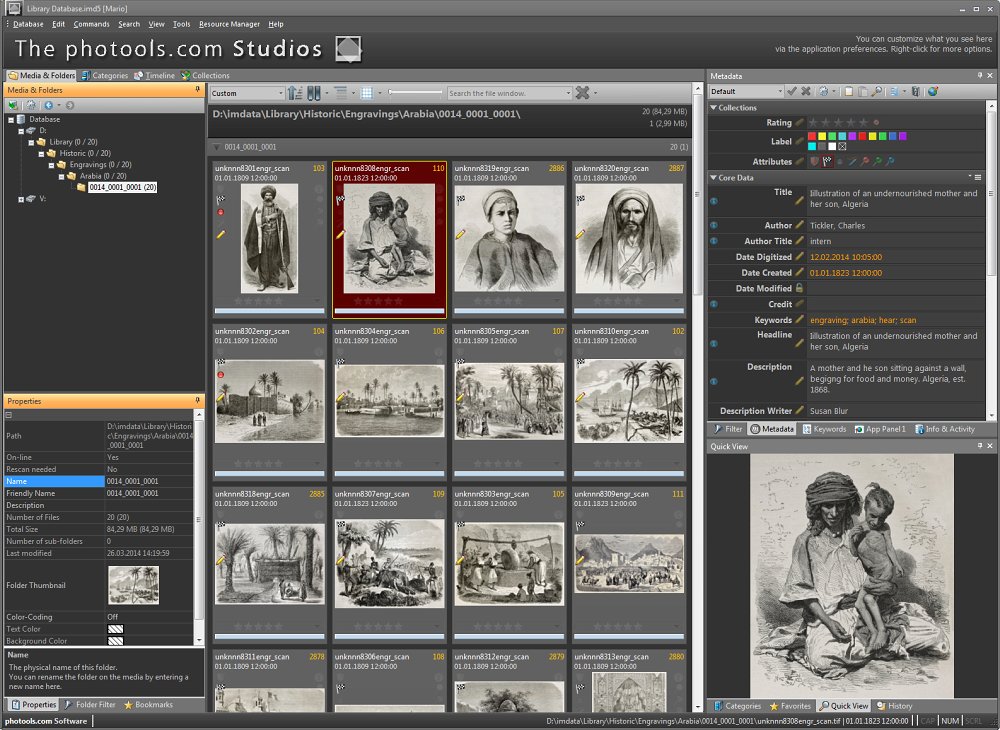Select the yellow label color swatch

pos(822,136)
